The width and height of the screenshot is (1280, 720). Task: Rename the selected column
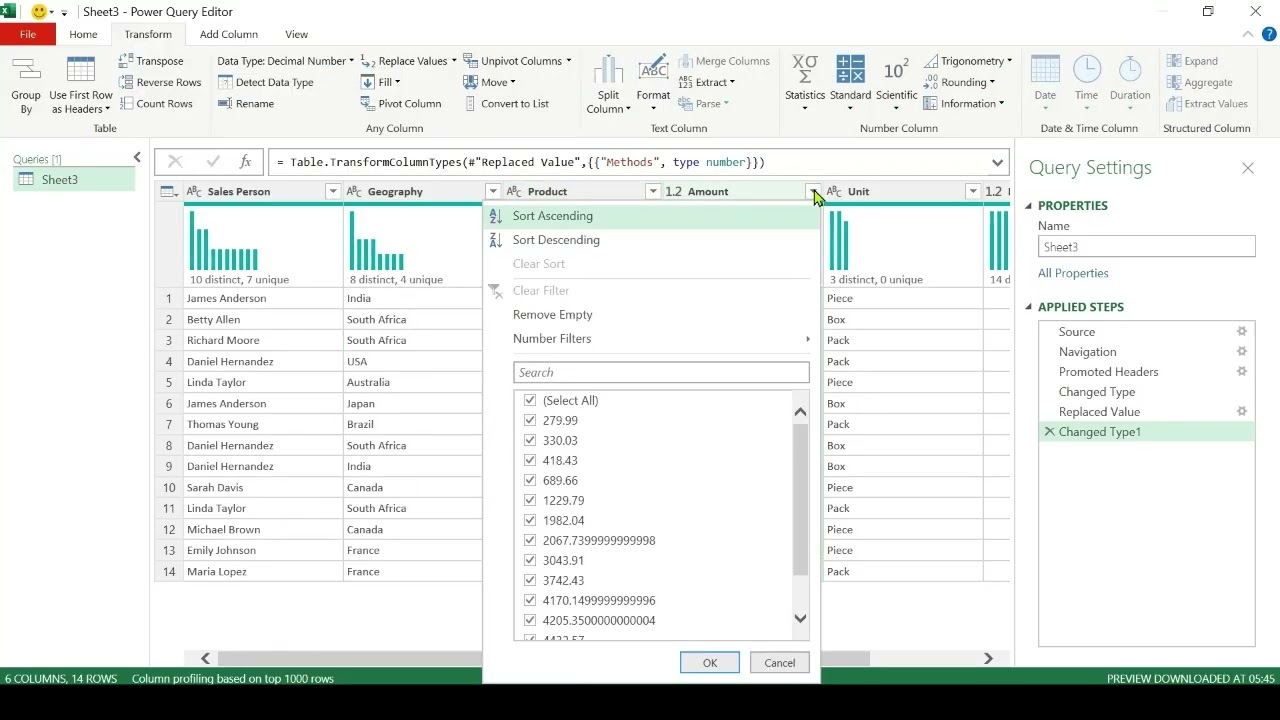(246, 103)
